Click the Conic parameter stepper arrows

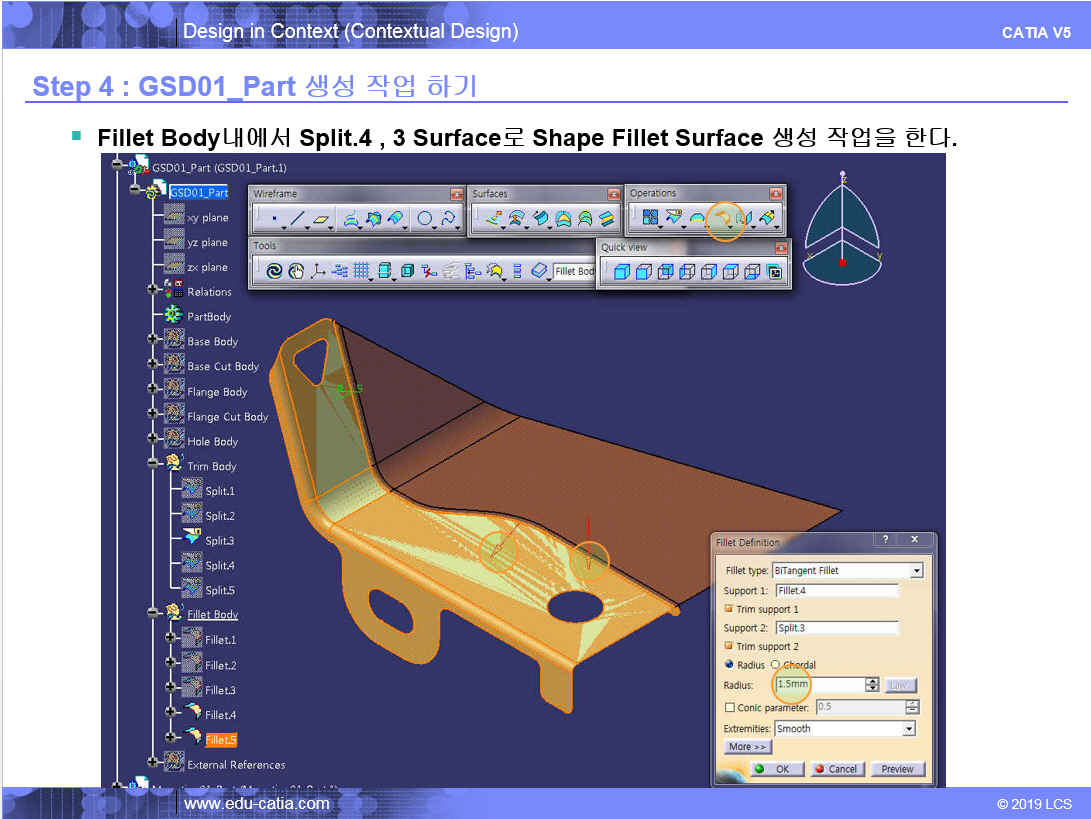913,707
